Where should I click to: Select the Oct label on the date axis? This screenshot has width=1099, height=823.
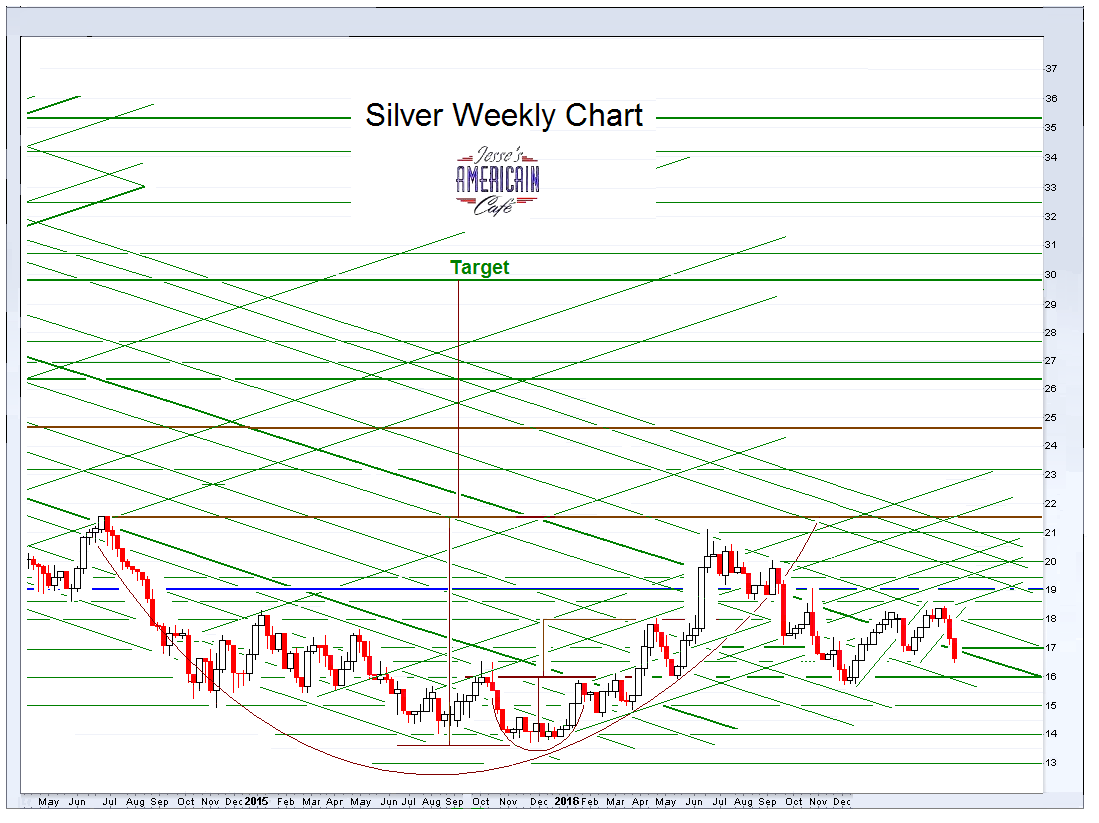pyautogui.click(x=185, y=802)
